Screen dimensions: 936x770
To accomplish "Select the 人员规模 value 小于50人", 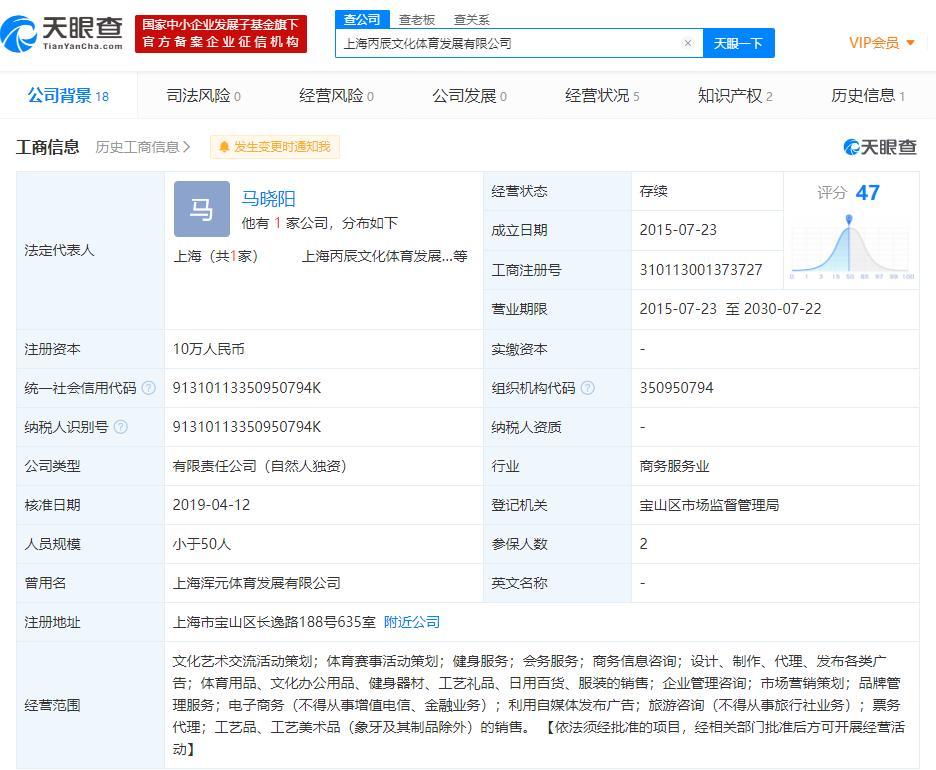I will point(202,544).
